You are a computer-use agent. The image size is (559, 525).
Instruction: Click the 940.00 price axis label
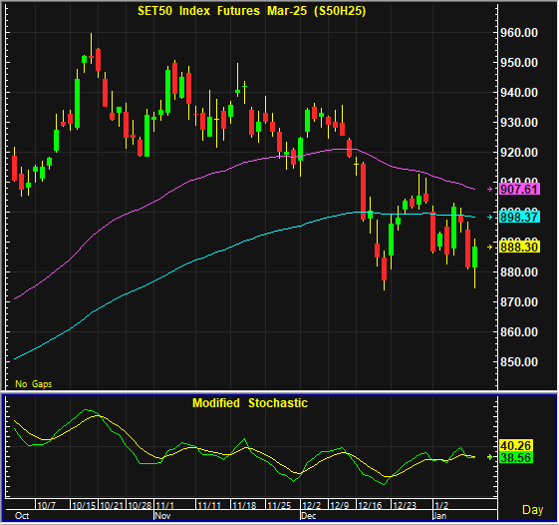[519, 93]
